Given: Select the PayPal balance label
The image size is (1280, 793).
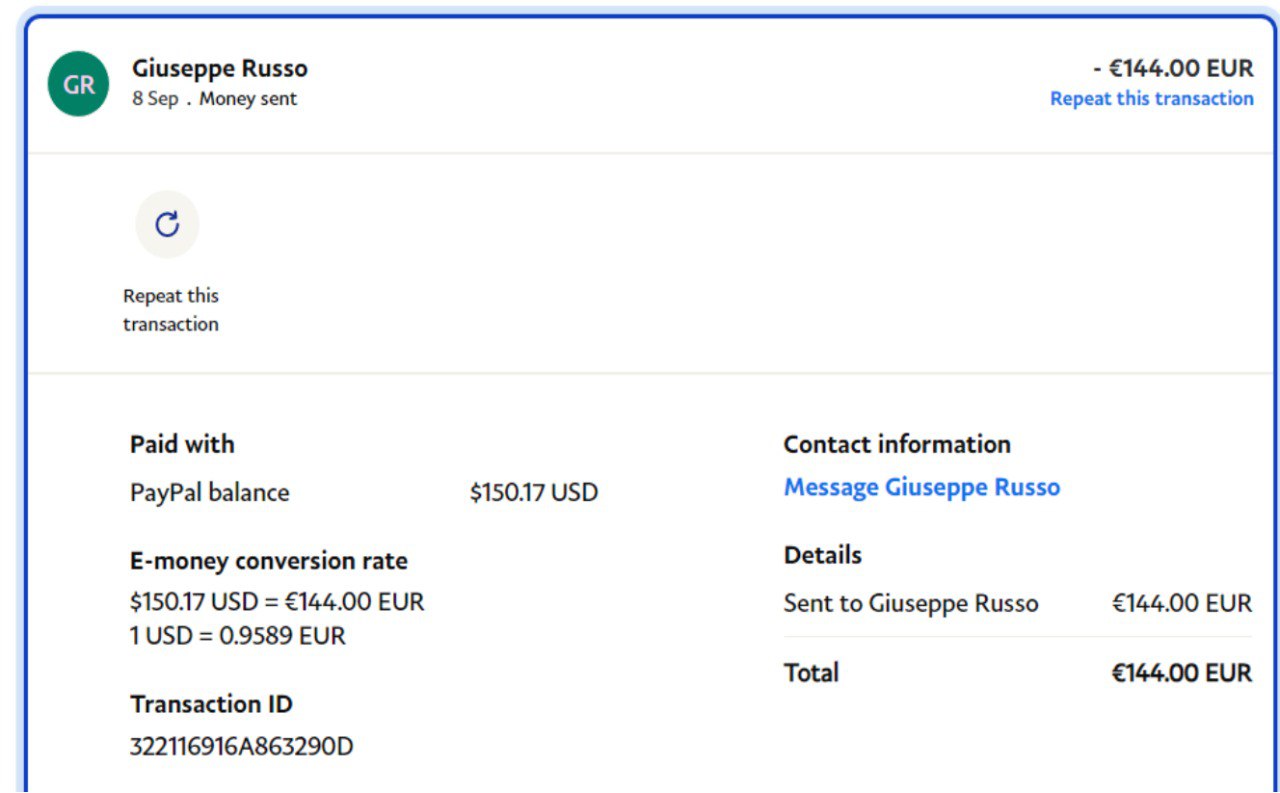Looking at the screenshot, I should [x=209, y=492].
